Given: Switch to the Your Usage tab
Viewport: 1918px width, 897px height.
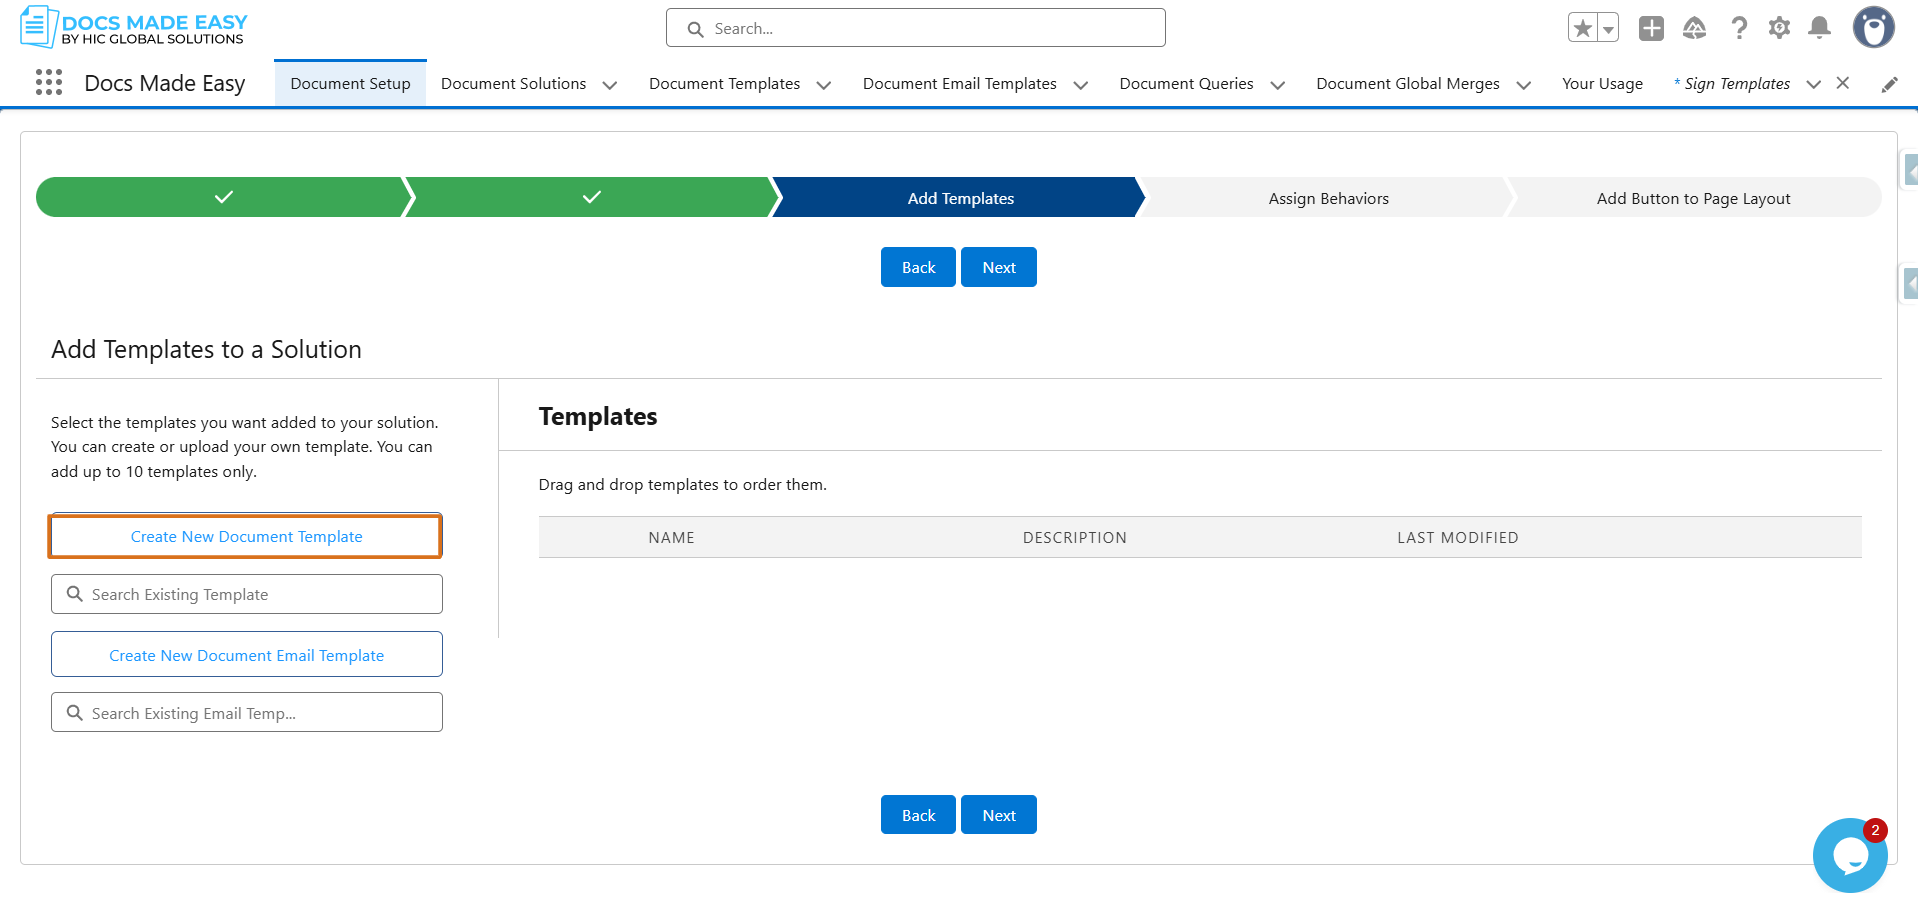Looking at the screenshot, I should (1602, 84).
